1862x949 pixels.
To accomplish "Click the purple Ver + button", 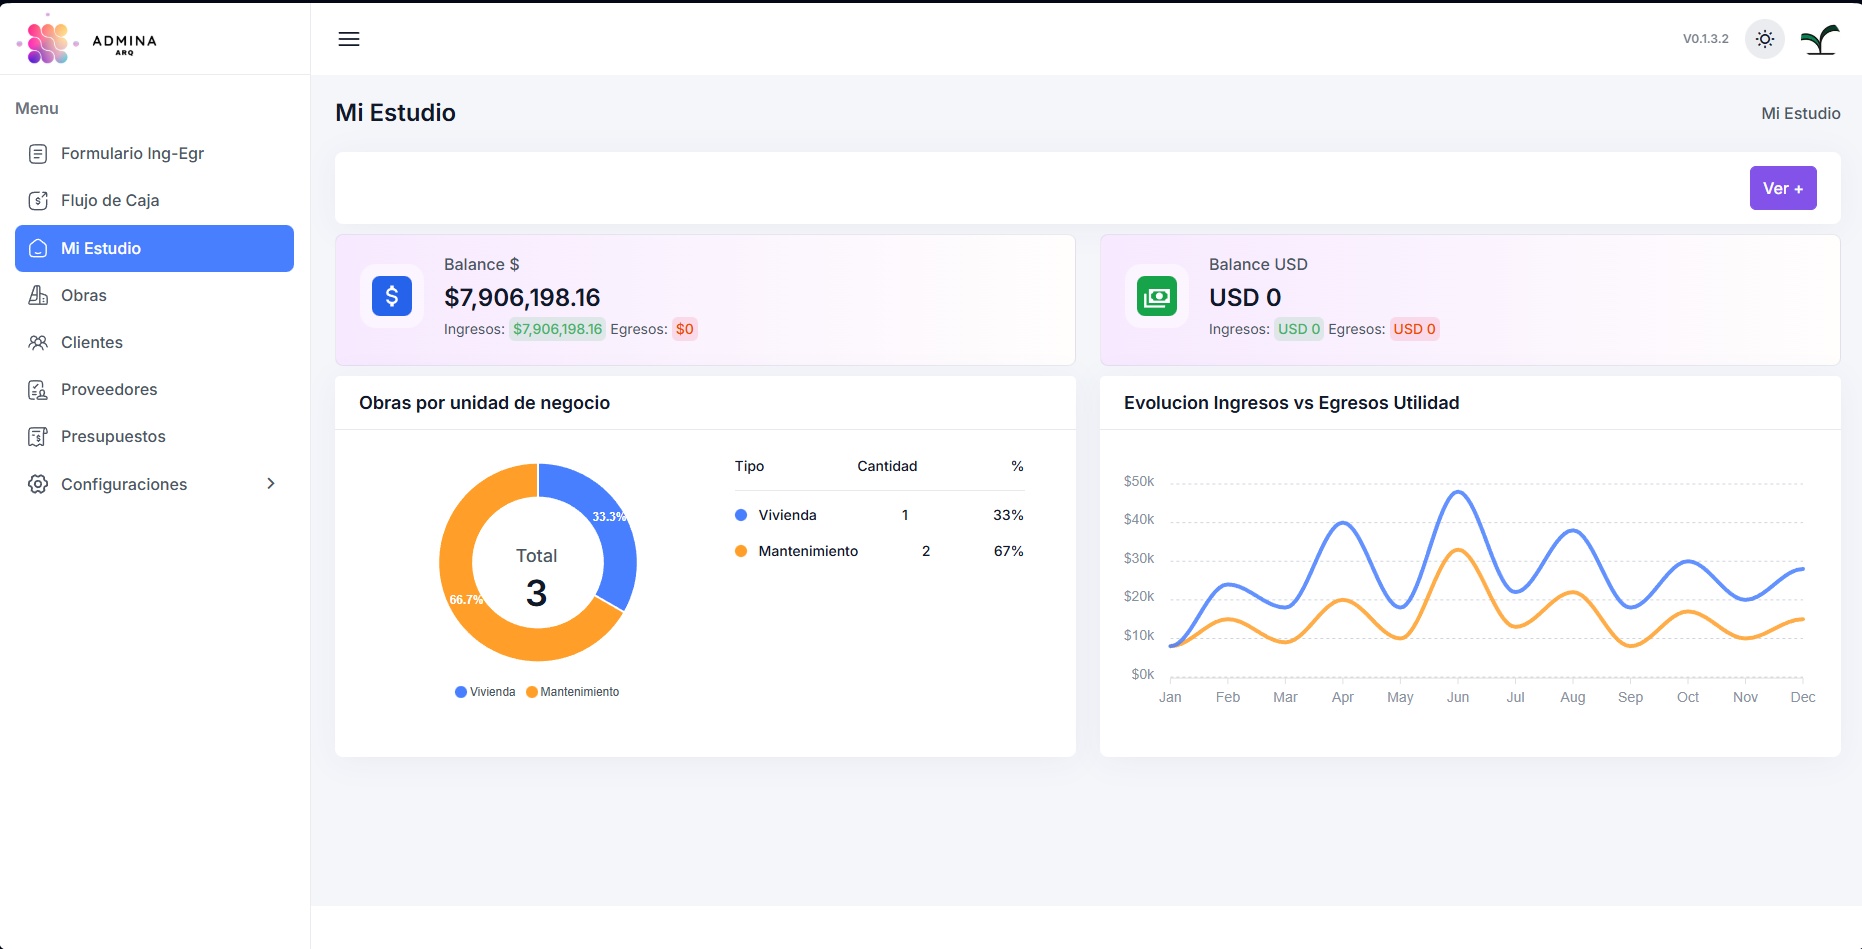I will [1783, 188].
